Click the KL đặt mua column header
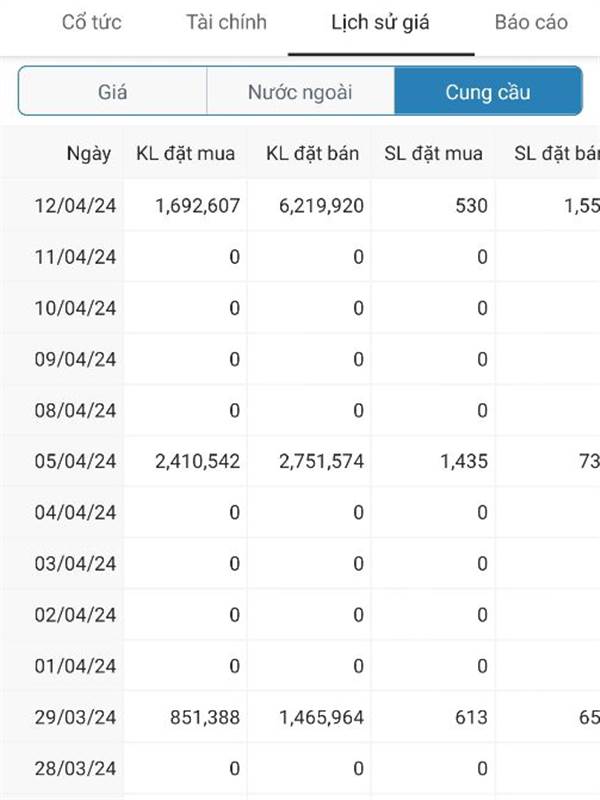Screen dimensions: 600x800 tap(186, 154)
